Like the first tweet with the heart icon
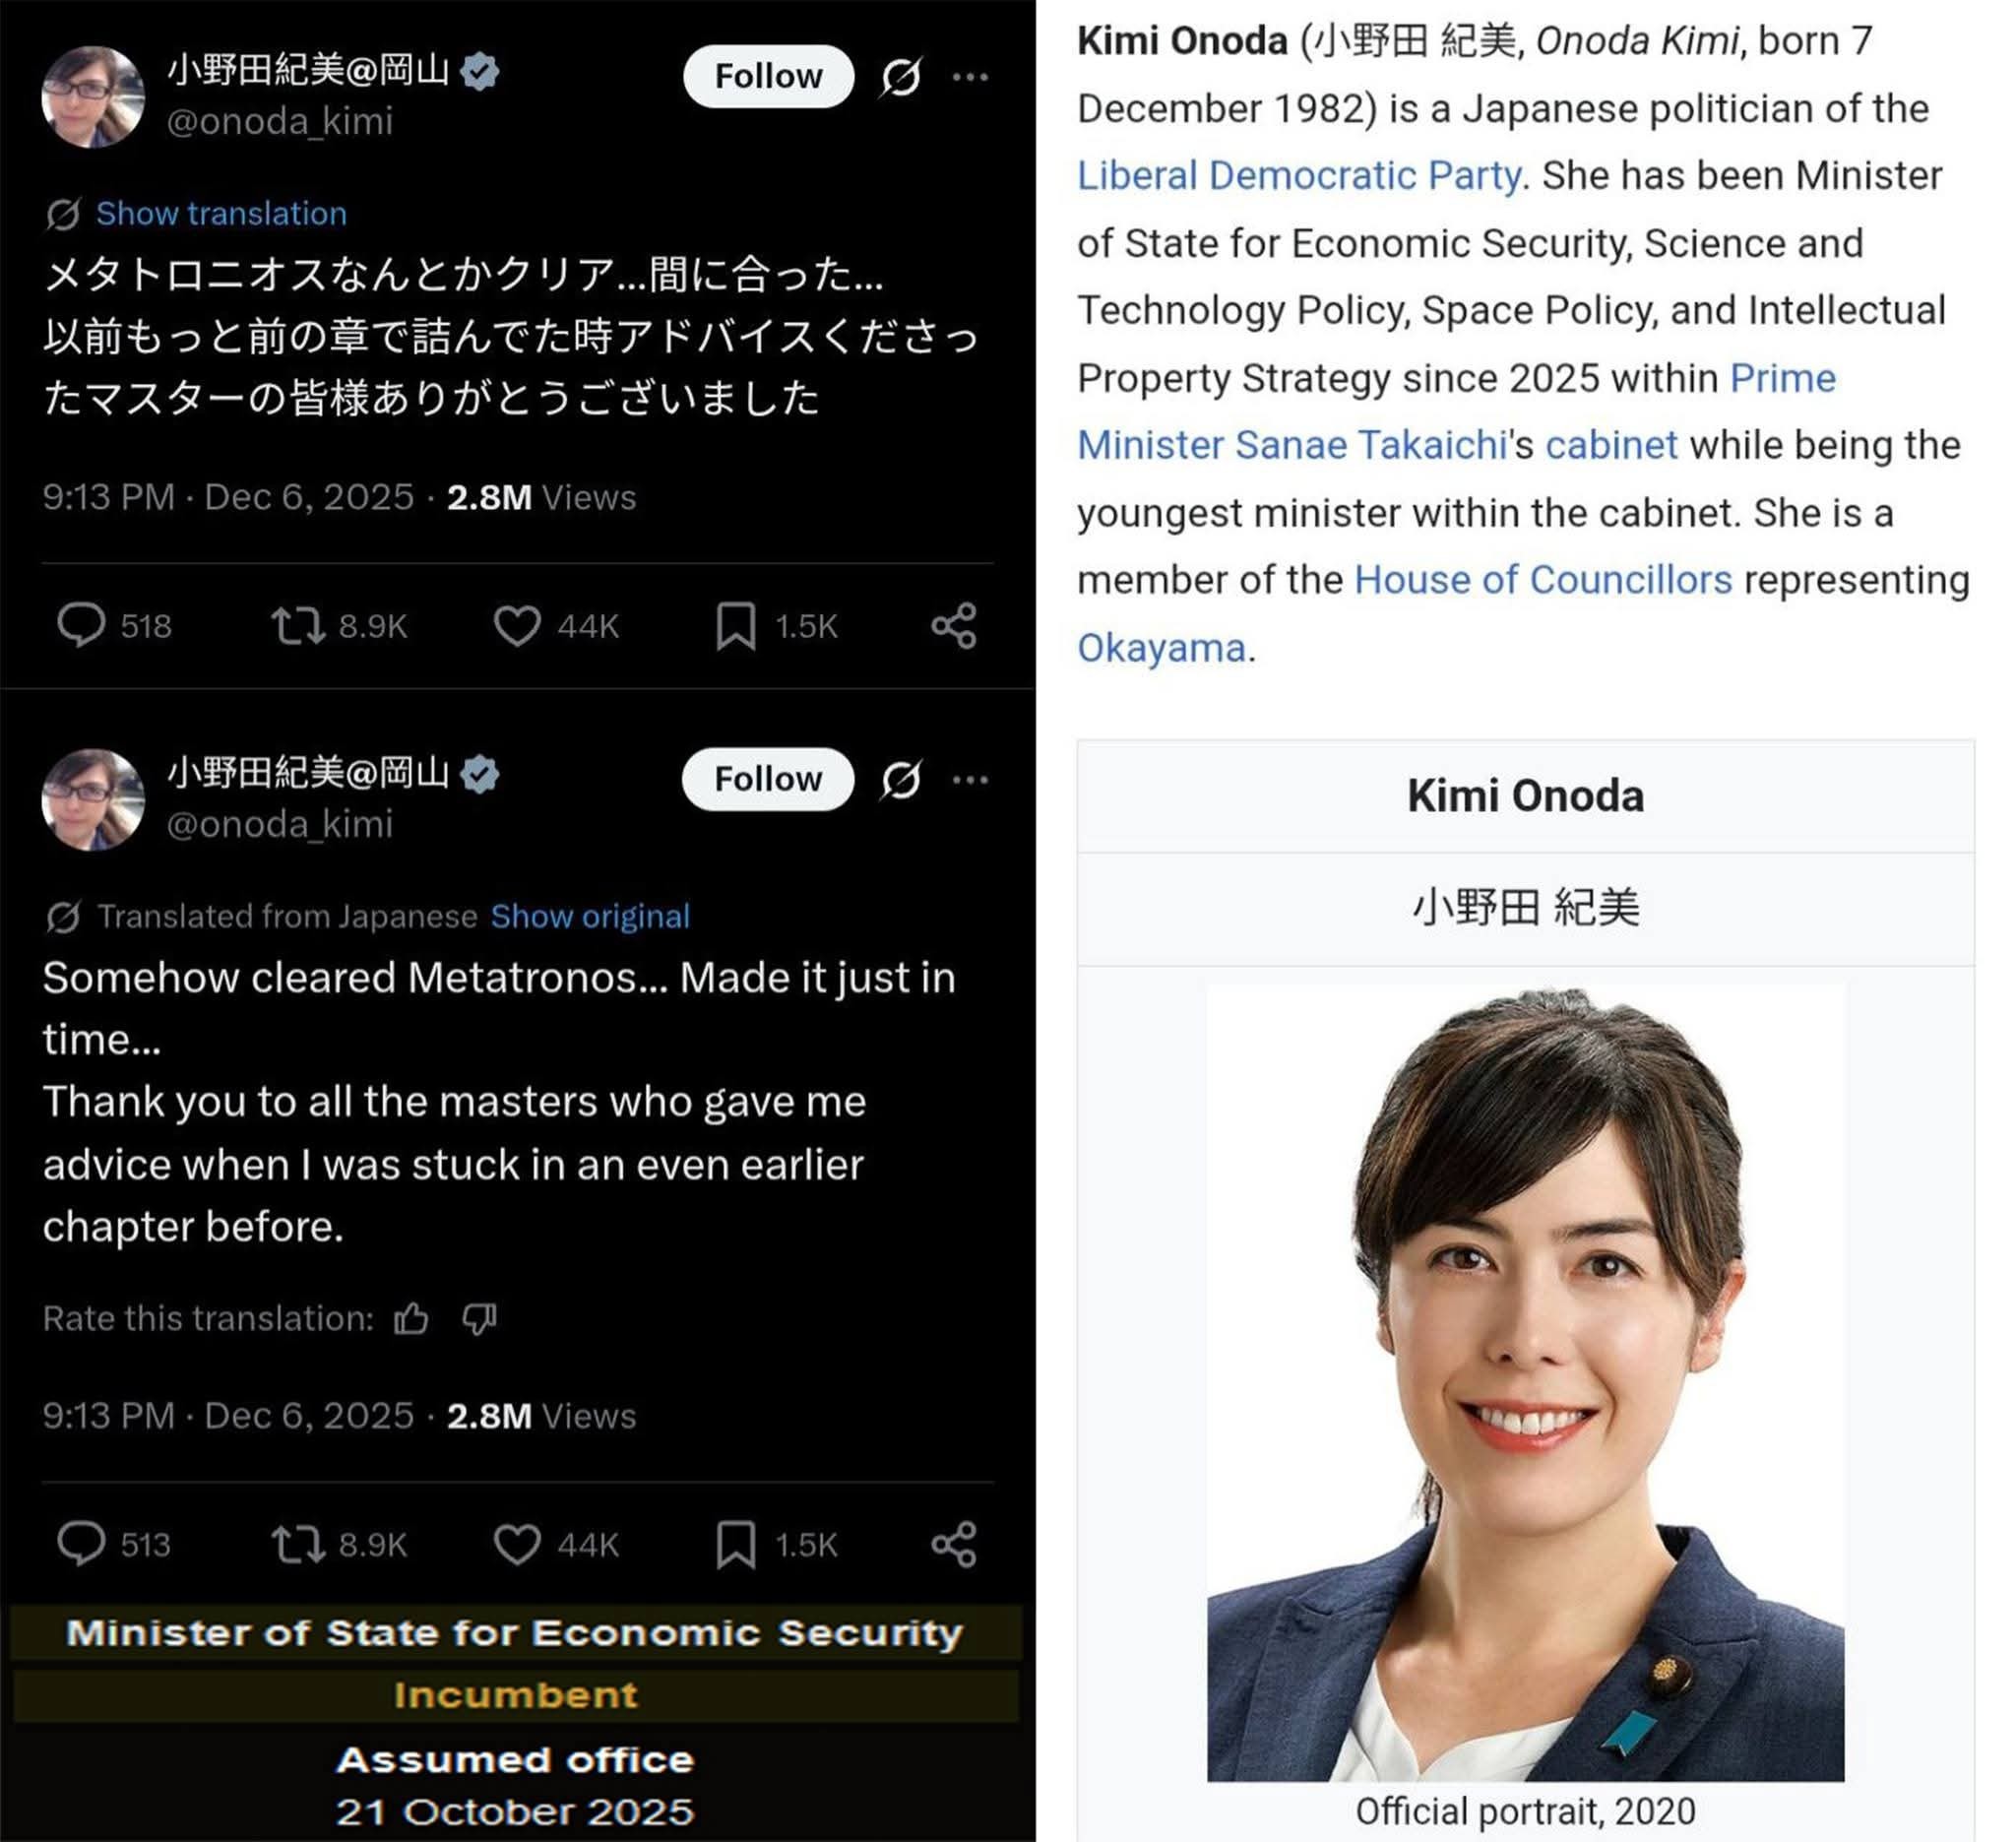 tap(517, 626)
